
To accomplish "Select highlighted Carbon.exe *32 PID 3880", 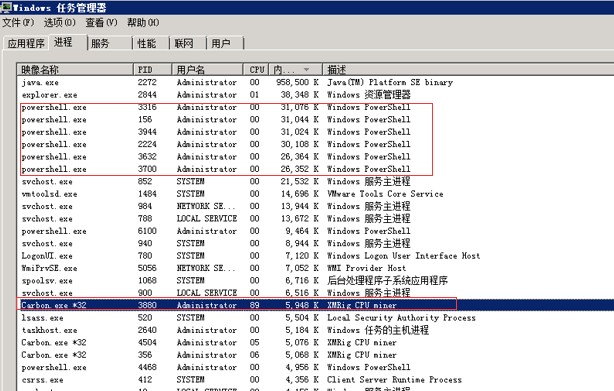I will point(315,305).
